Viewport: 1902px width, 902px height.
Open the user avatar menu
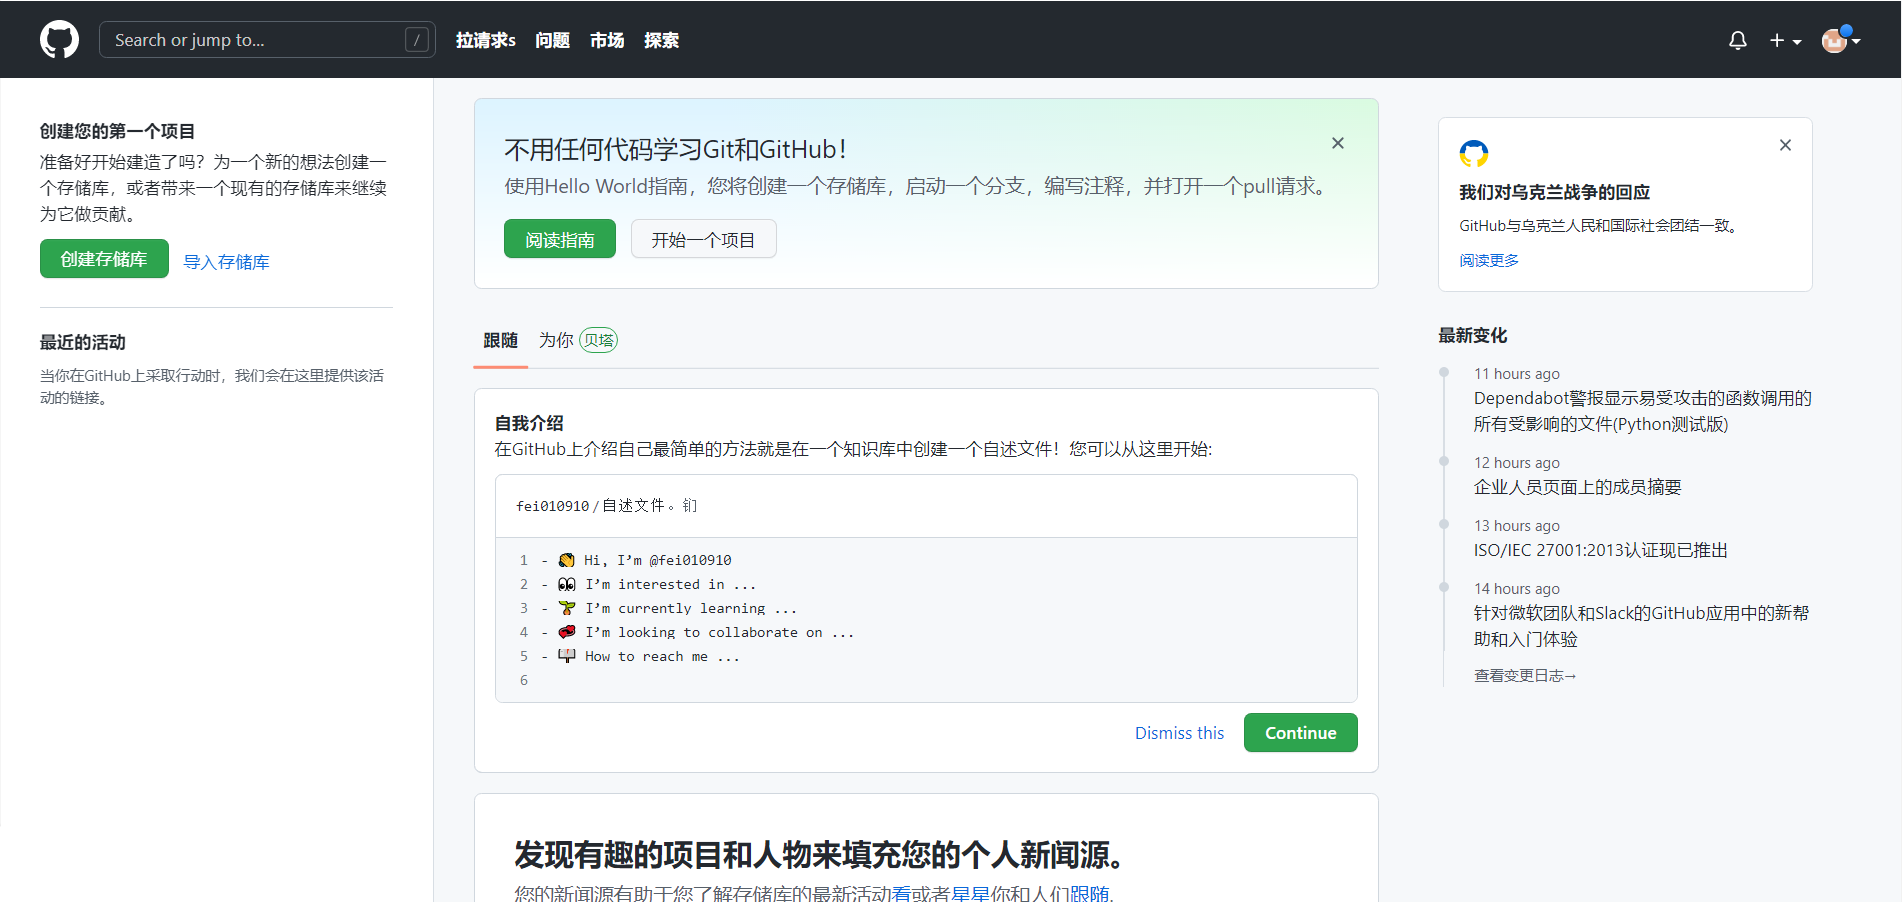(x=1840, y=40)
